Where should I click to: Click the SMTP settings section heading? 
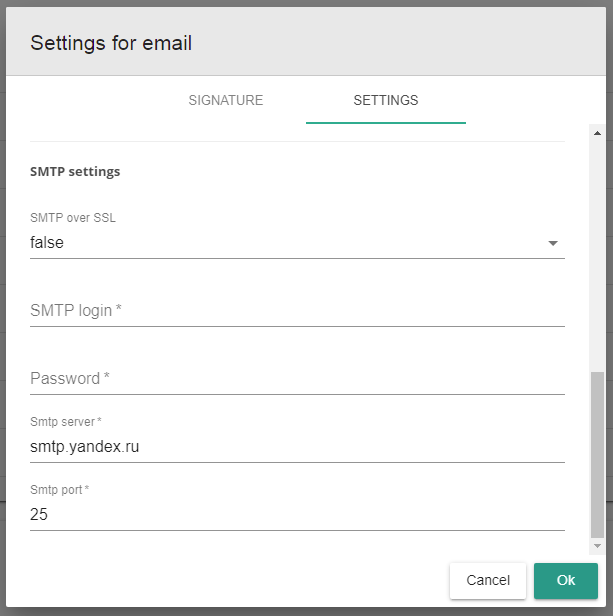[75, 172]
